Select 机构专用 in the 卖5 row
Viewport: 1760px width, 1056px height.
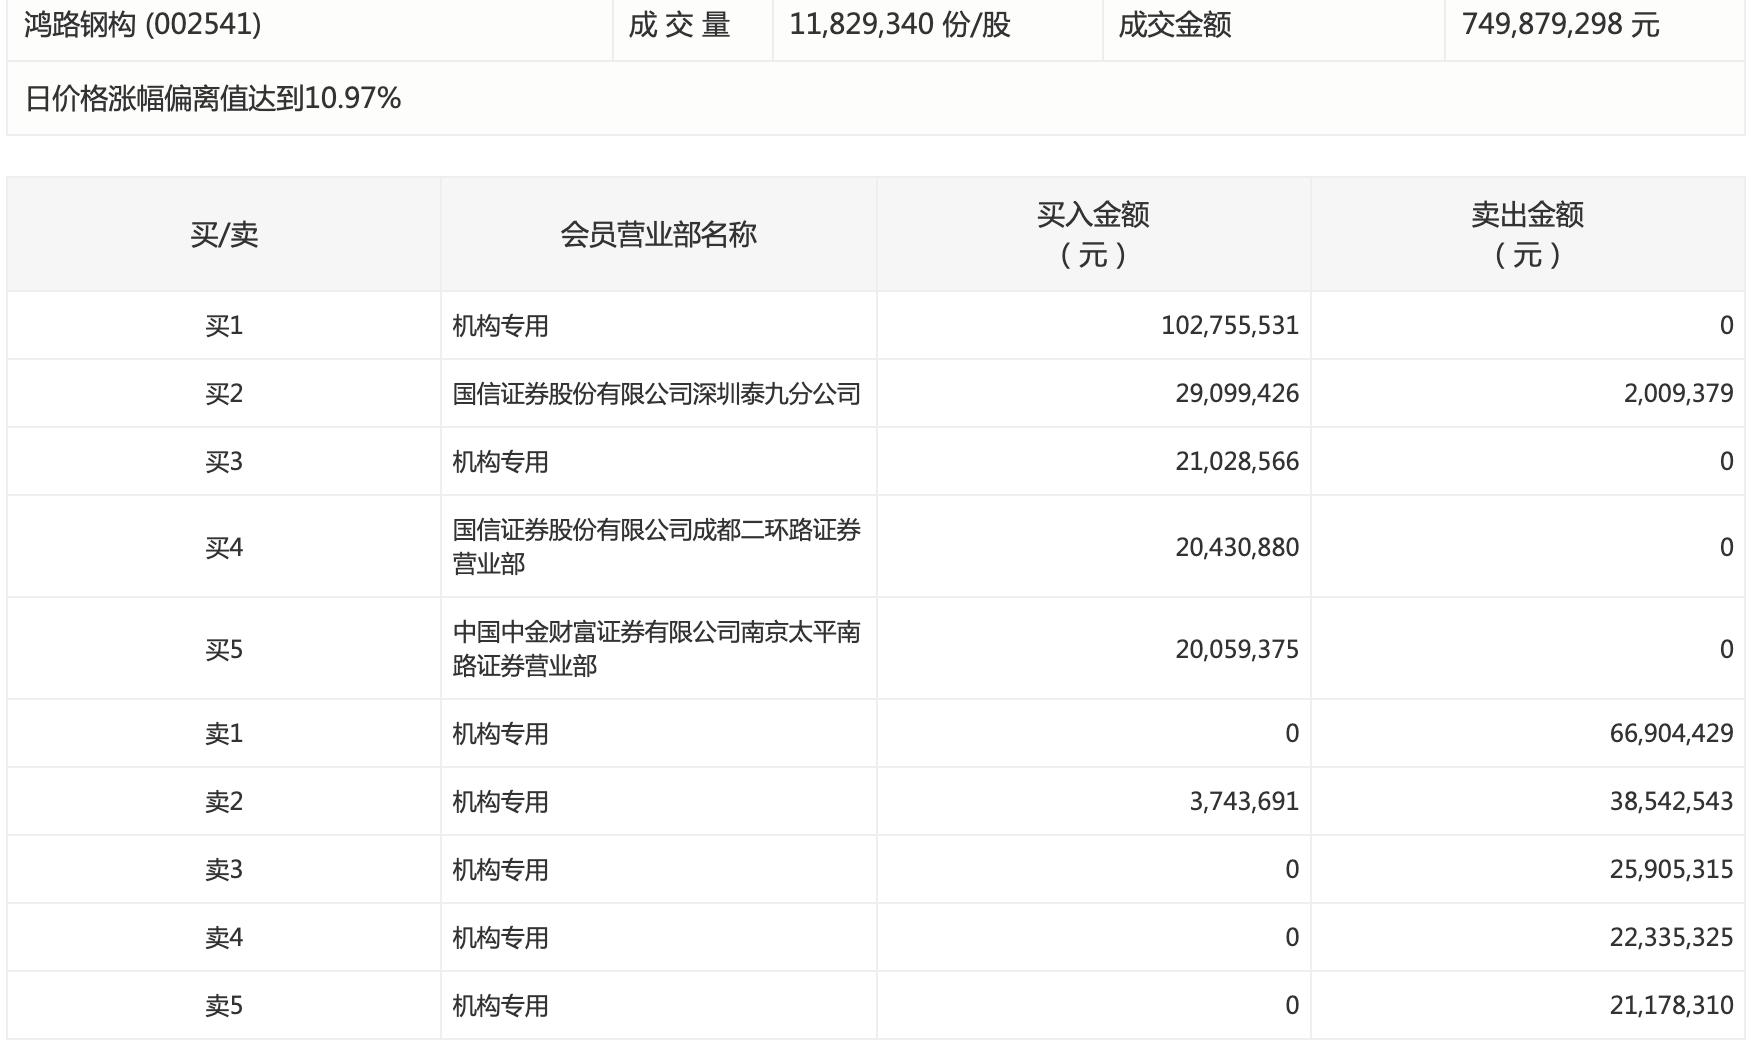point(500,1006)
